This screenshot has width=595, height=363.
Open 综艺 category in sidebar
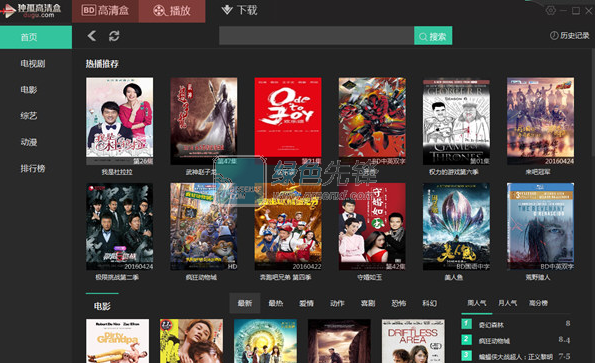tap(29, 116)
